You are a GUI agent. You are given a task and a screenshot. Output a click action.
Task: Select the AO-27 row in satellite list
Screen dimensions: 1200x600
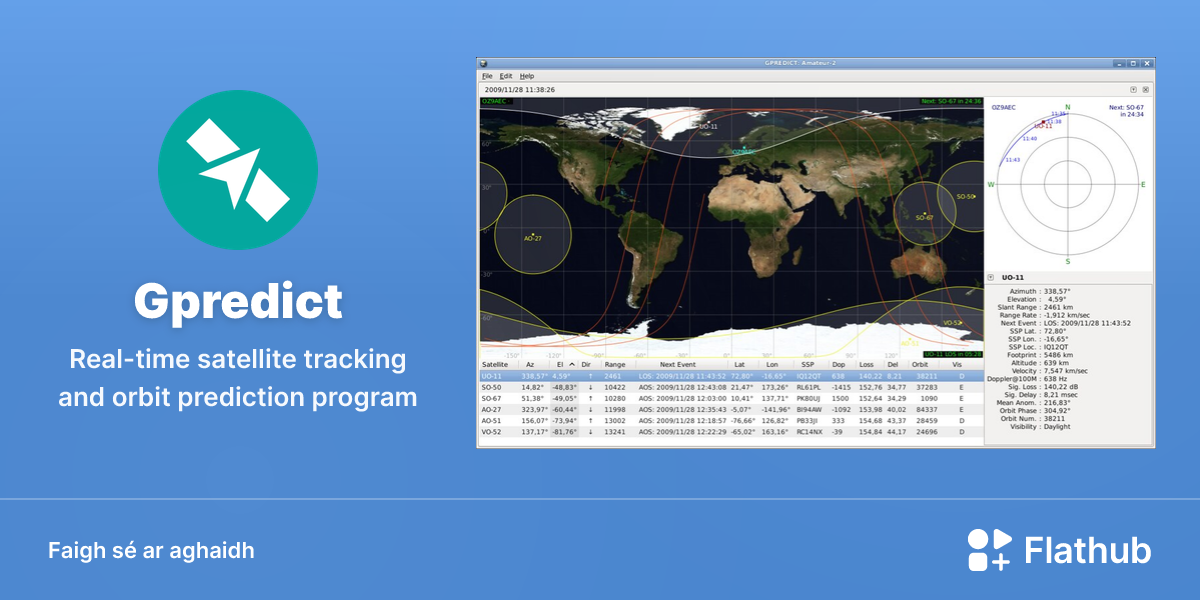pos(731,409)
